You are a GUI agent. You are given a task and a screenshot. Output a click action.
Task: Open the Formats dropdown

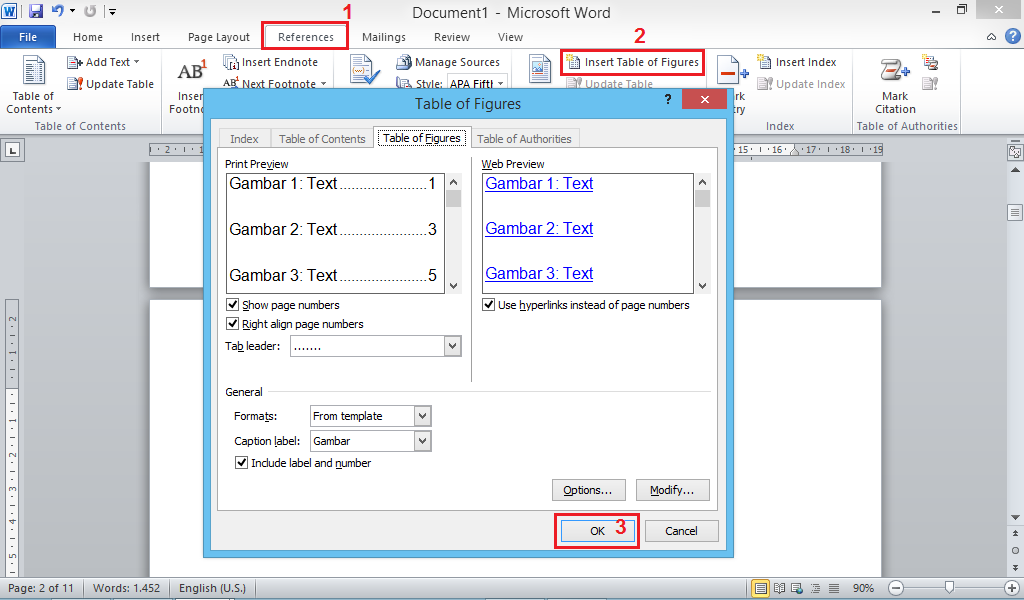click(x=421, y=415)
